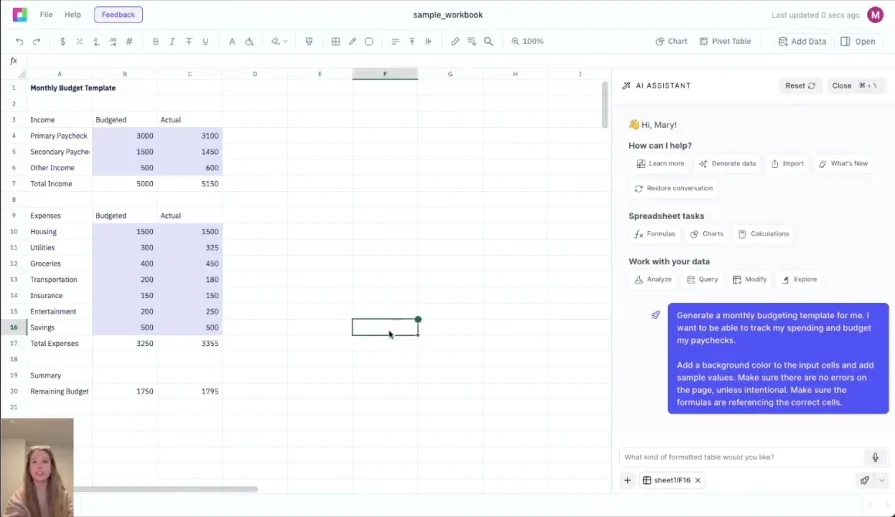The image size is (895, 517).
Task: Click the Undo arrow icon
Action: (x=19, y=42)
